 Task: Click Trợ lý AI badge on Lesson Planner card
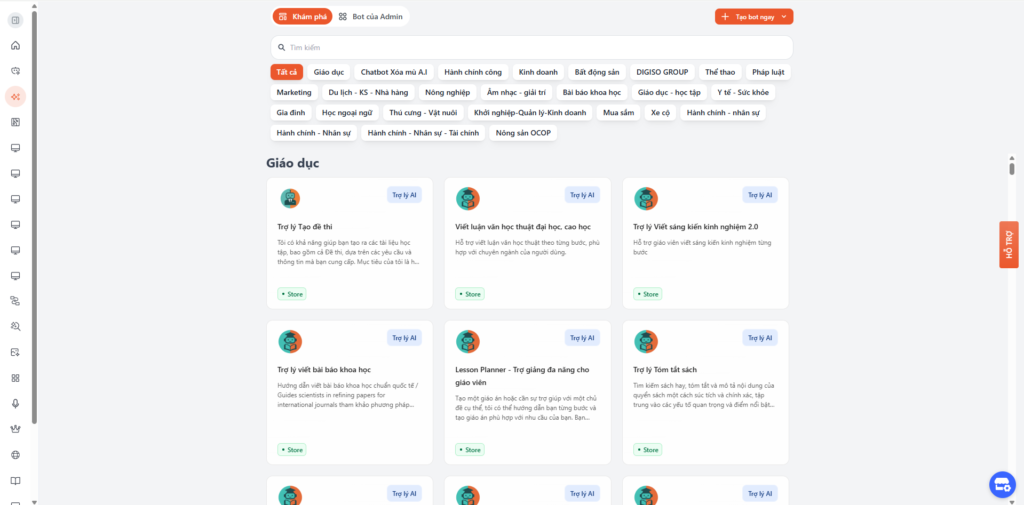[x=582, y=338]
